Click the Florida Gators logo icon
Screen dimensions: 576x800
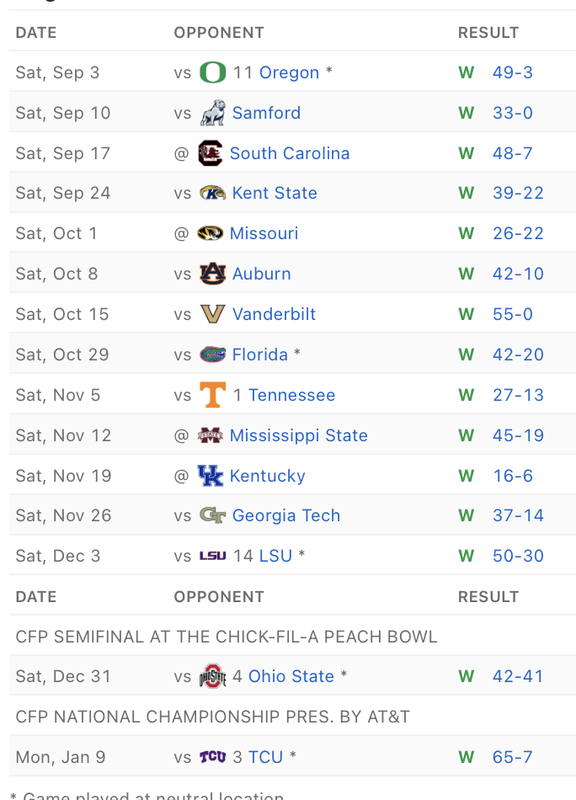pyautogui.click(x=212, y=354)
